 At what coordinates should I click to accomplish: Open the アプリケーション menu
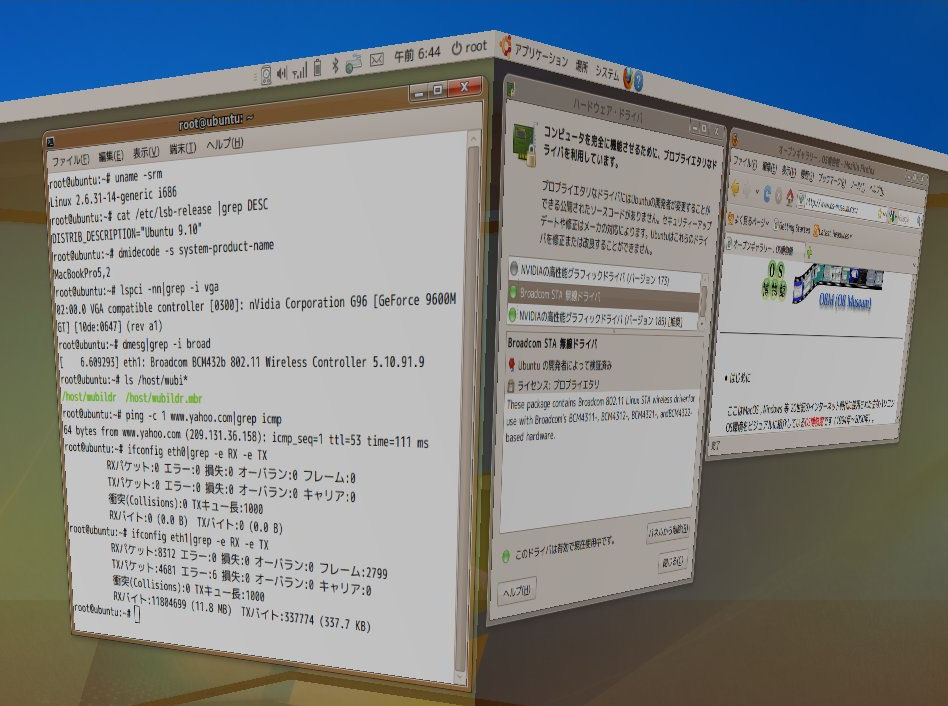pyautogui.click(x=541, y=56)
